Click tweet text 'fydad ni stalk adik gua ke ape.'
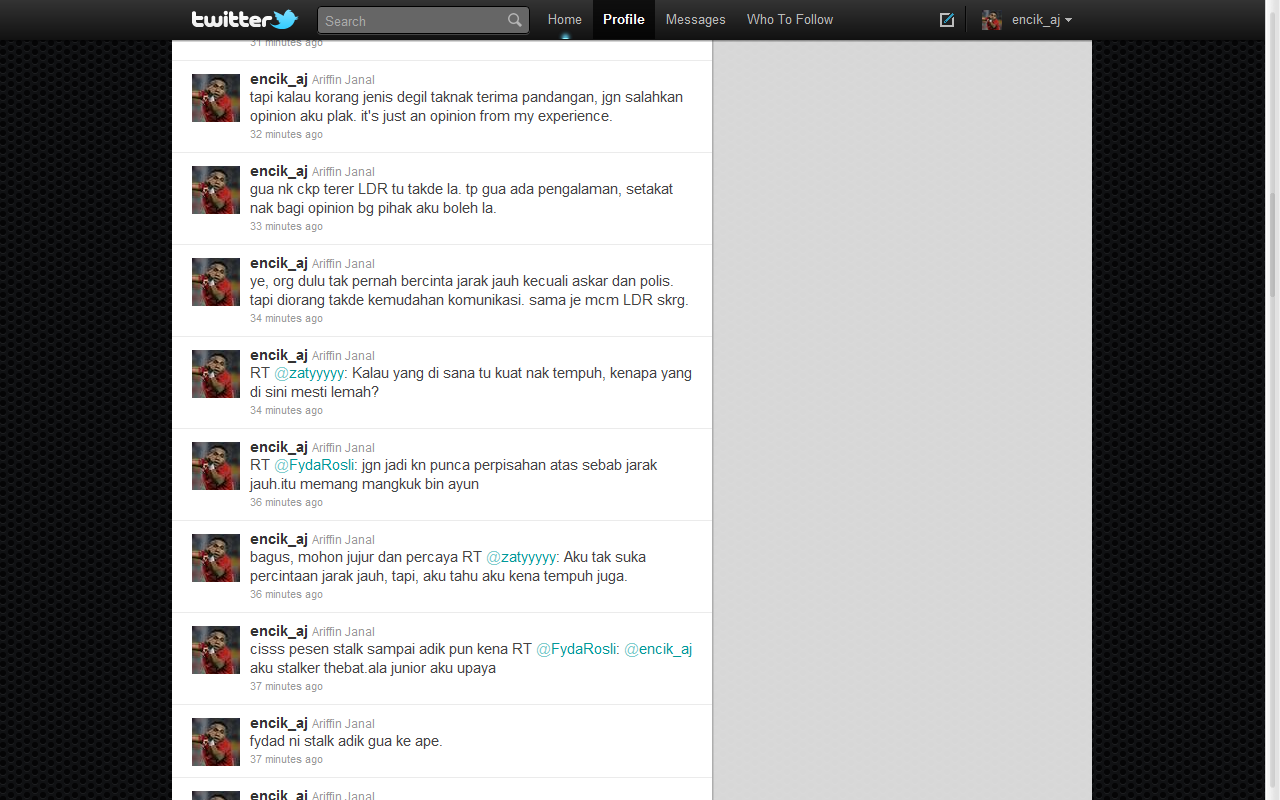The height and width of the screenshot is (800, 1280). [x=346, y=741]
